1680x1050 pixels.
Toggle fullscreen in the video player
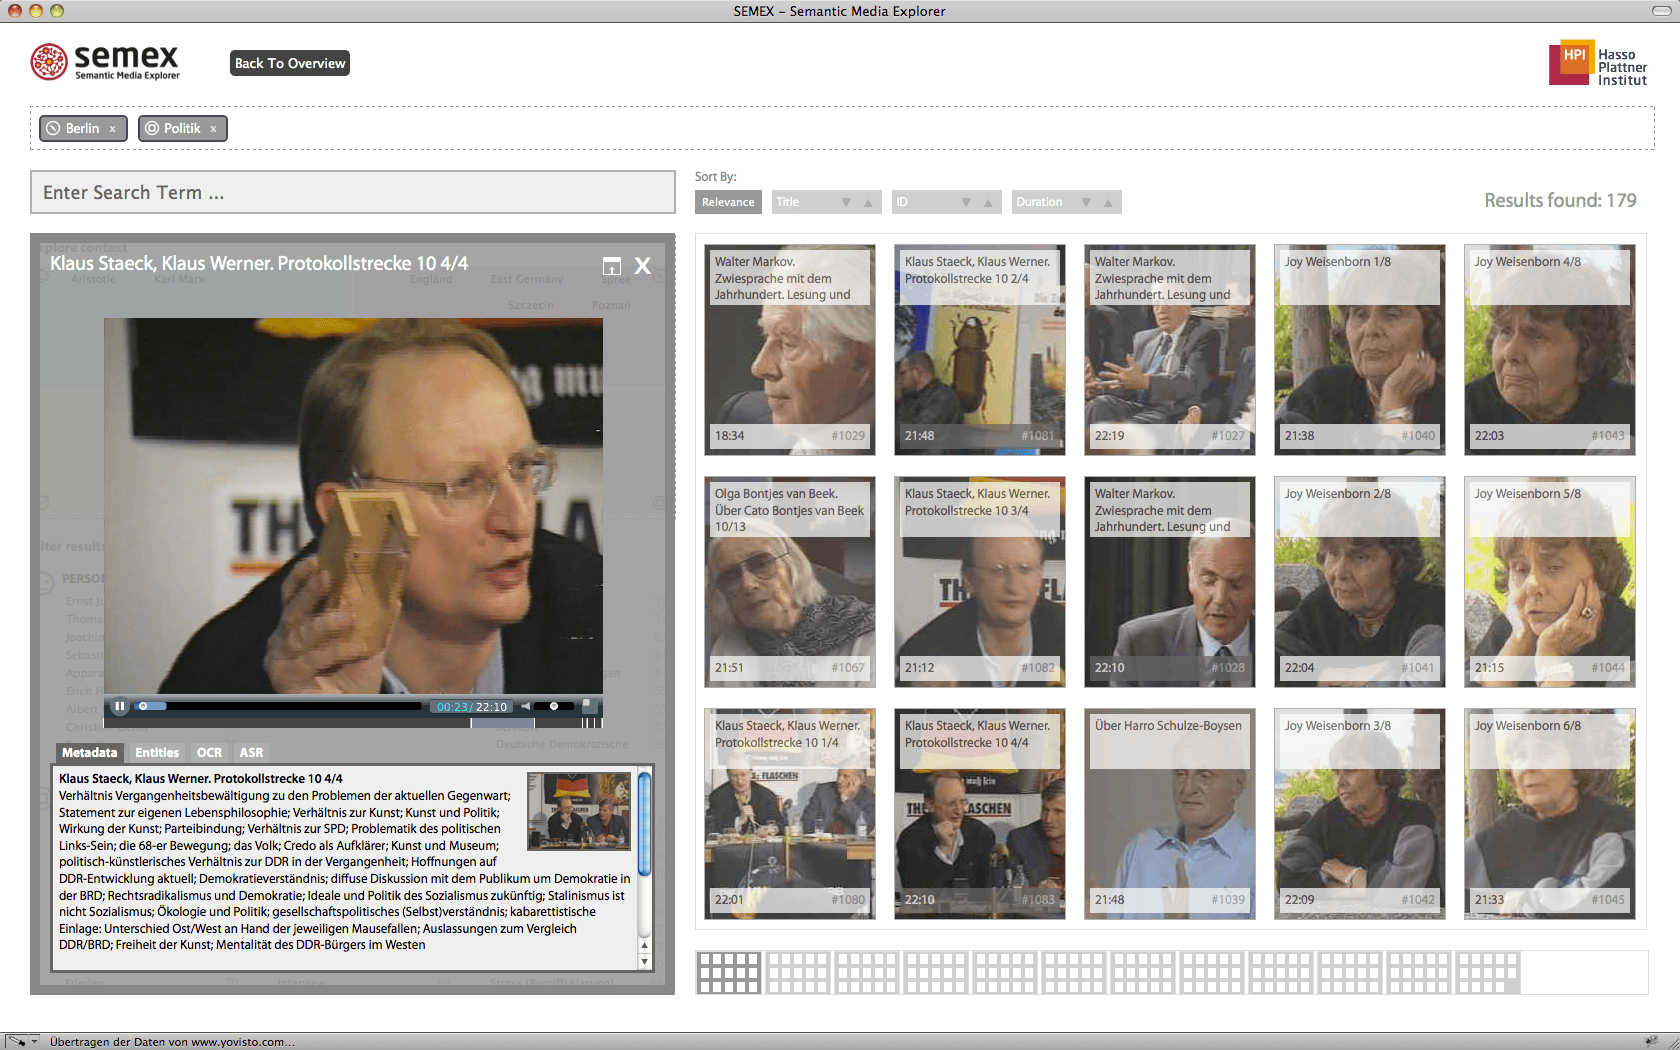point(587,705)
